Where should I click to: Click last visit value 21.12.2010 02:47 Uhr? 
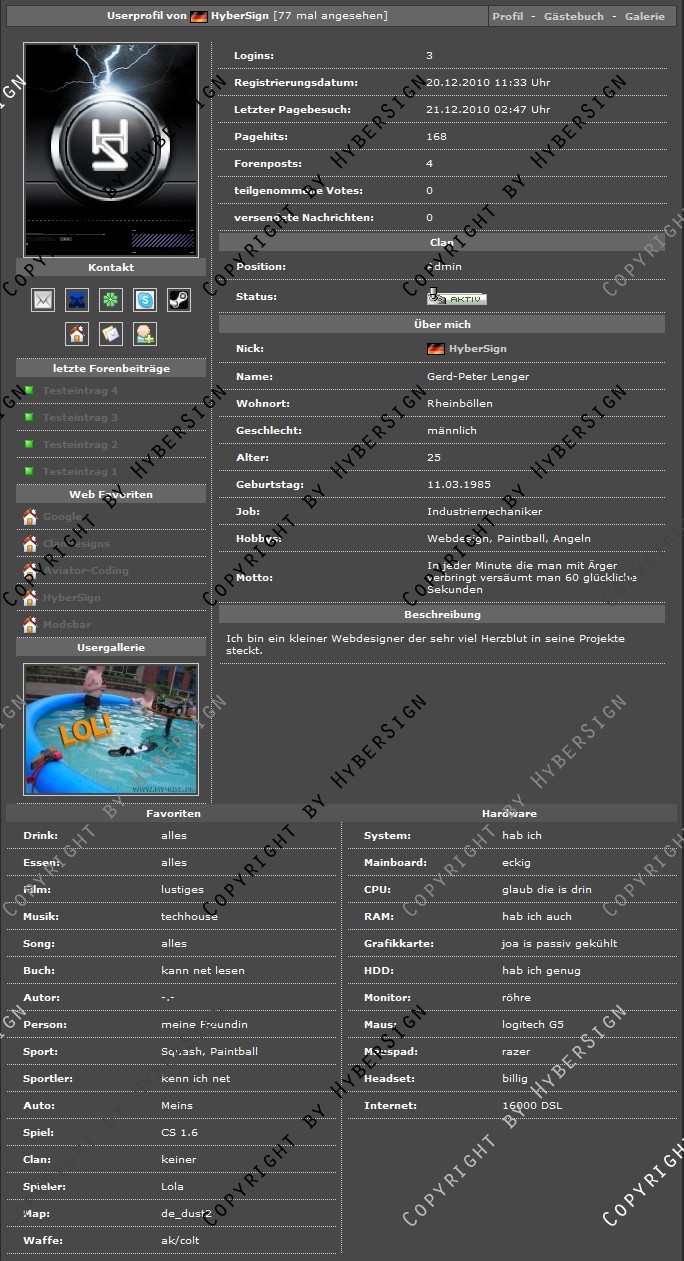pyautogui.click(x=488, y=110)
